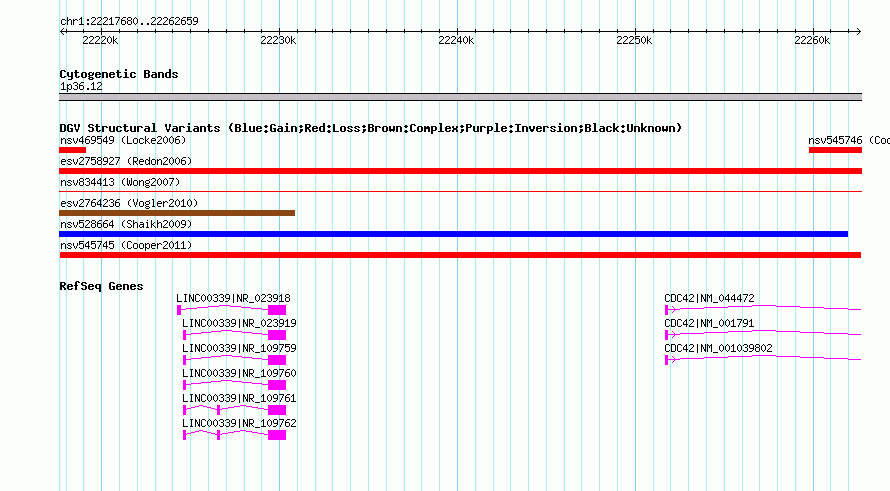This screenshot has width=890, height=491.
Task: Open LINC00339|NR_023919 transcript label
Action: coord(239,323)
